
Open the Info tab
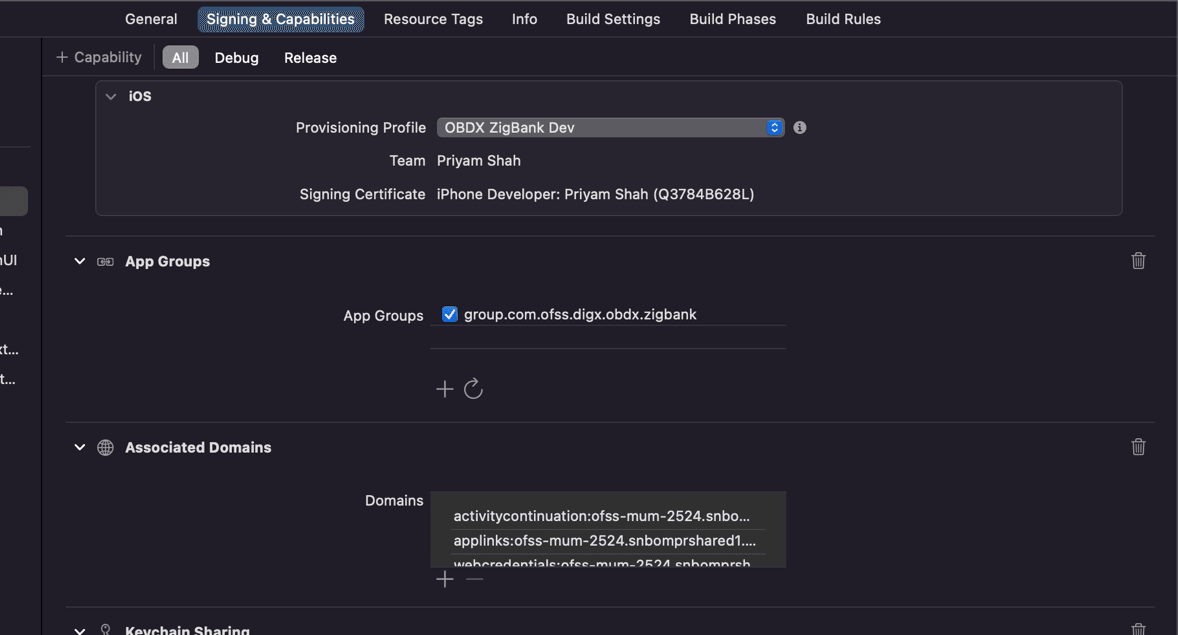pos(524,19)
